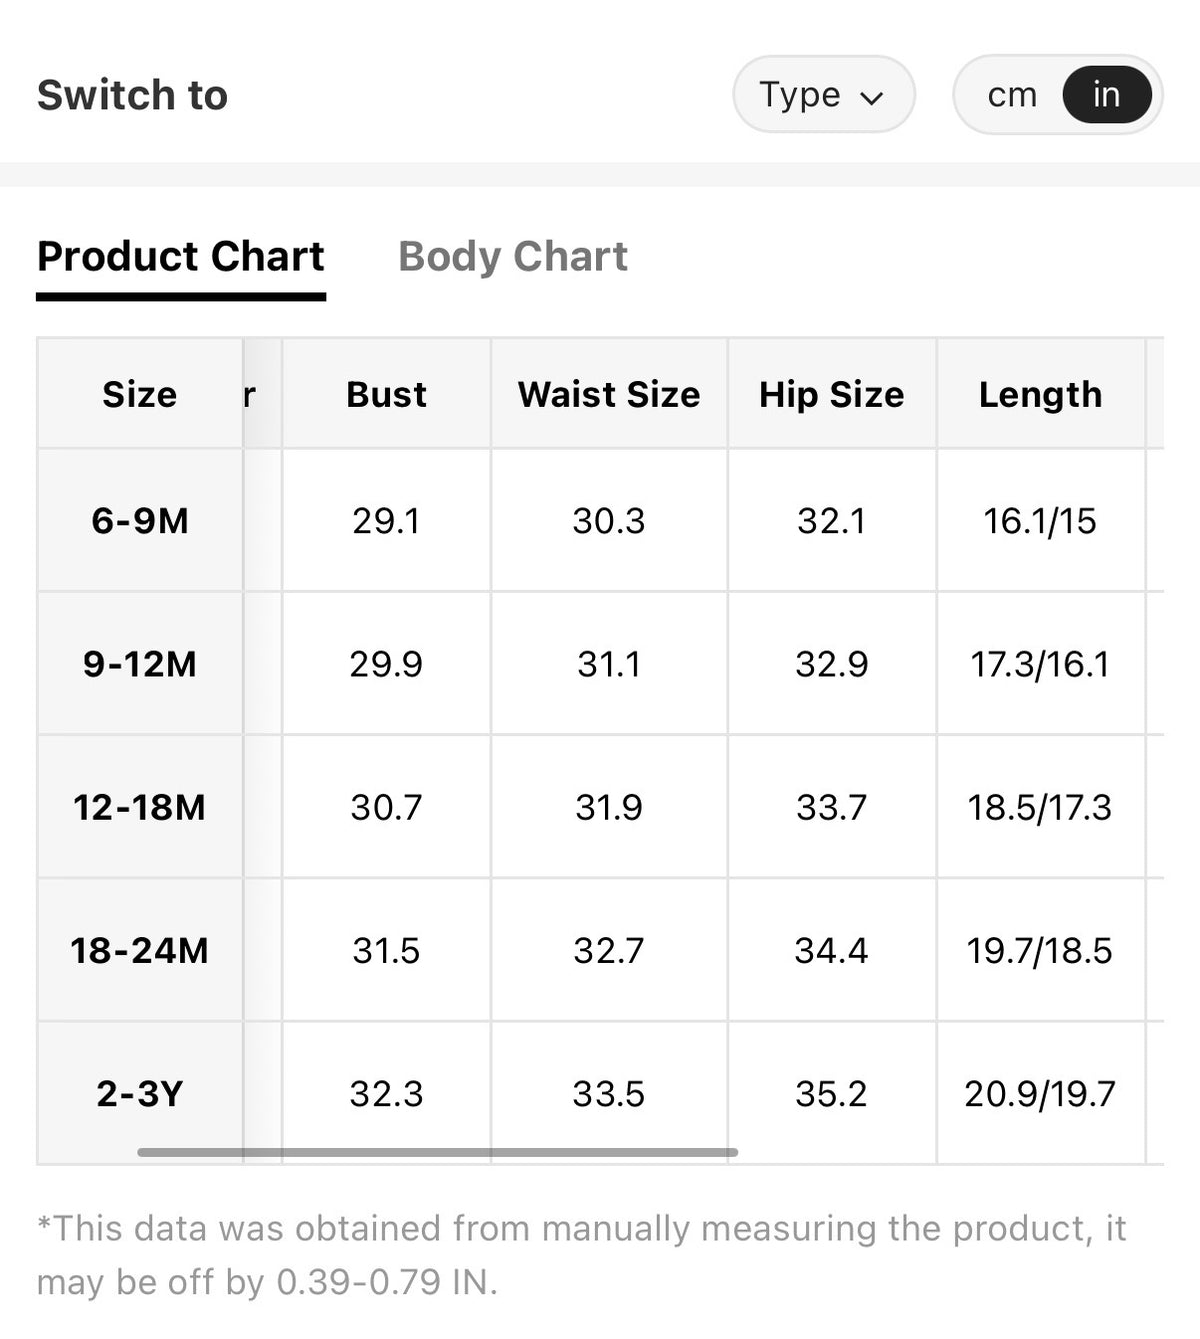The height and width of the screenshot is (1339, 1200).
Task: Click the Switch to label
Action: coord(133,95)
